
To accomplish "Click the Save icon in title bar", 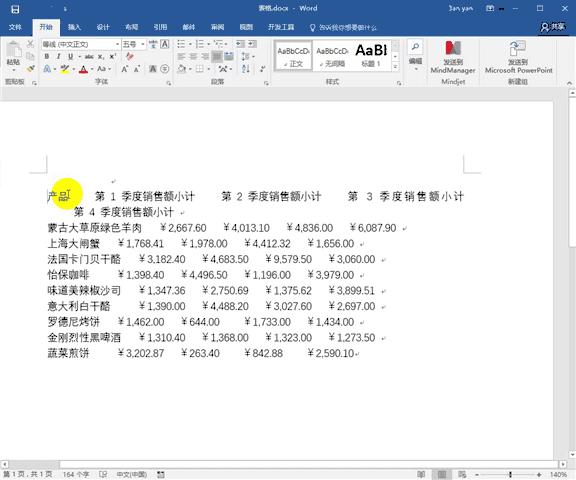I will (15, 9).
